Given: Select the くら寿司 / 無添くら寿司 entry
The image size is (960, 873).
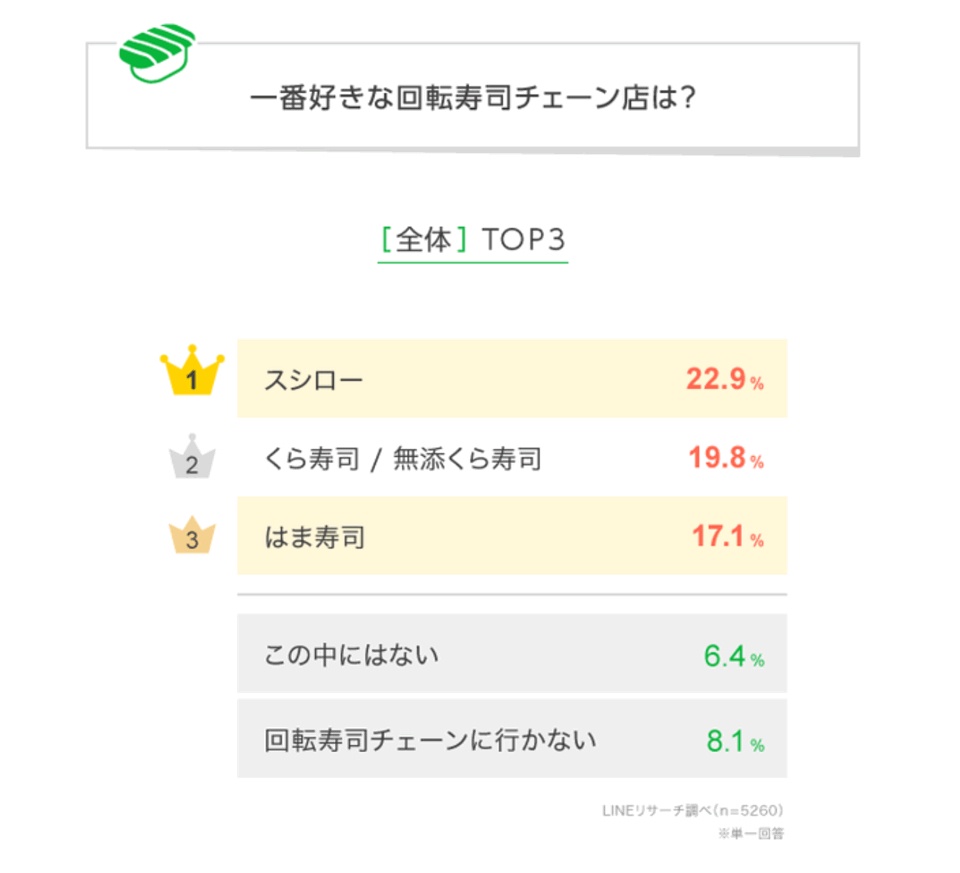Looking at the screenshot, I should tap(403, 459).
